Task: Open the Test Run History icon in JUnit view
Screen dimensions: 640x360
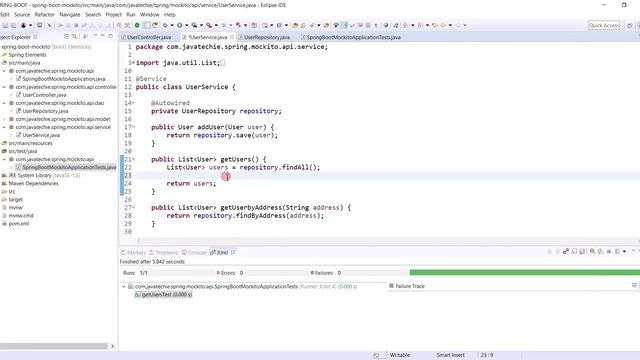Action: [x=617, y=251]
